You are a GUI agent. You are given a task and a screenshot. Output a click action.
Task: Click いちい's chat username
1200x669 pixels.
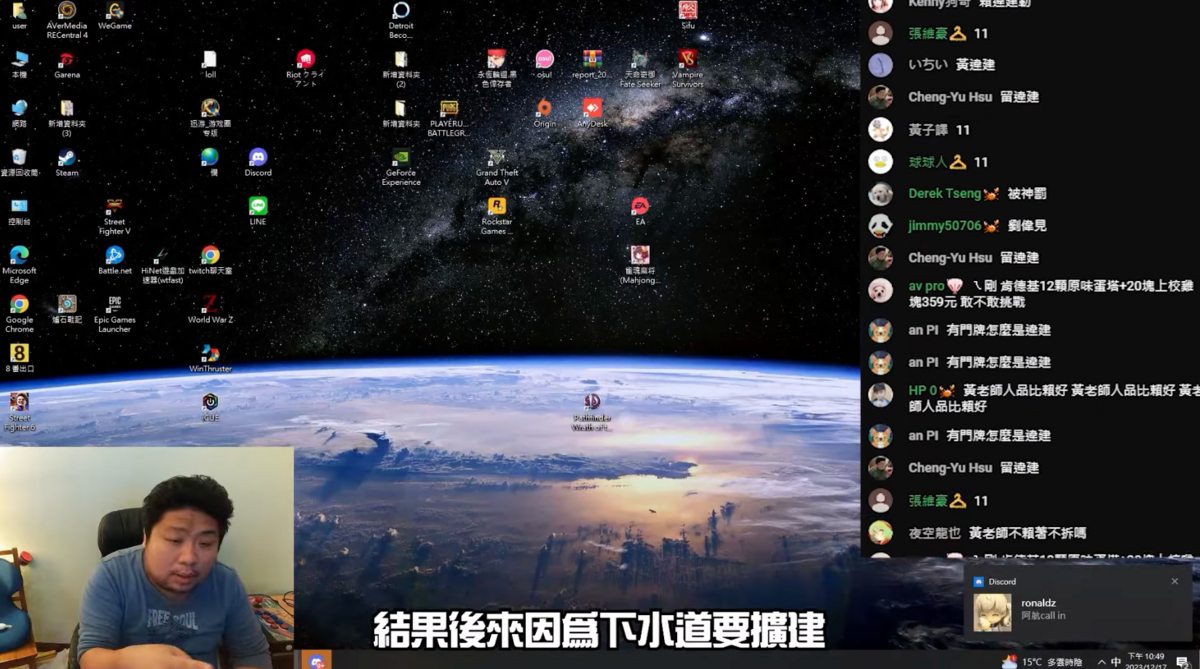(x=928, y=65)
